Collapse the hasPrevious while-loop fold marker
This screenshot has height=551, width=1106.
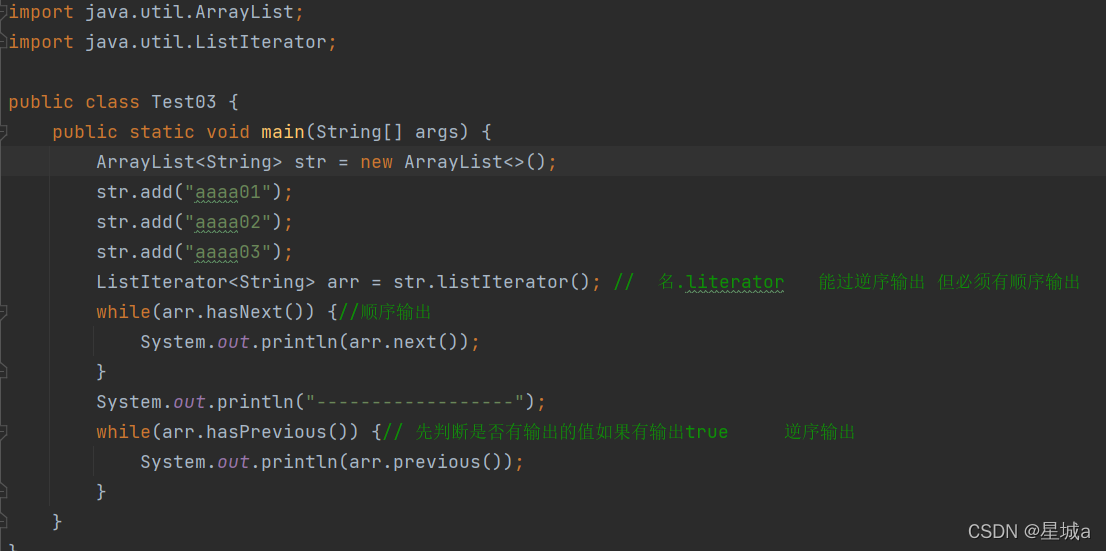(x=4, y=431)
